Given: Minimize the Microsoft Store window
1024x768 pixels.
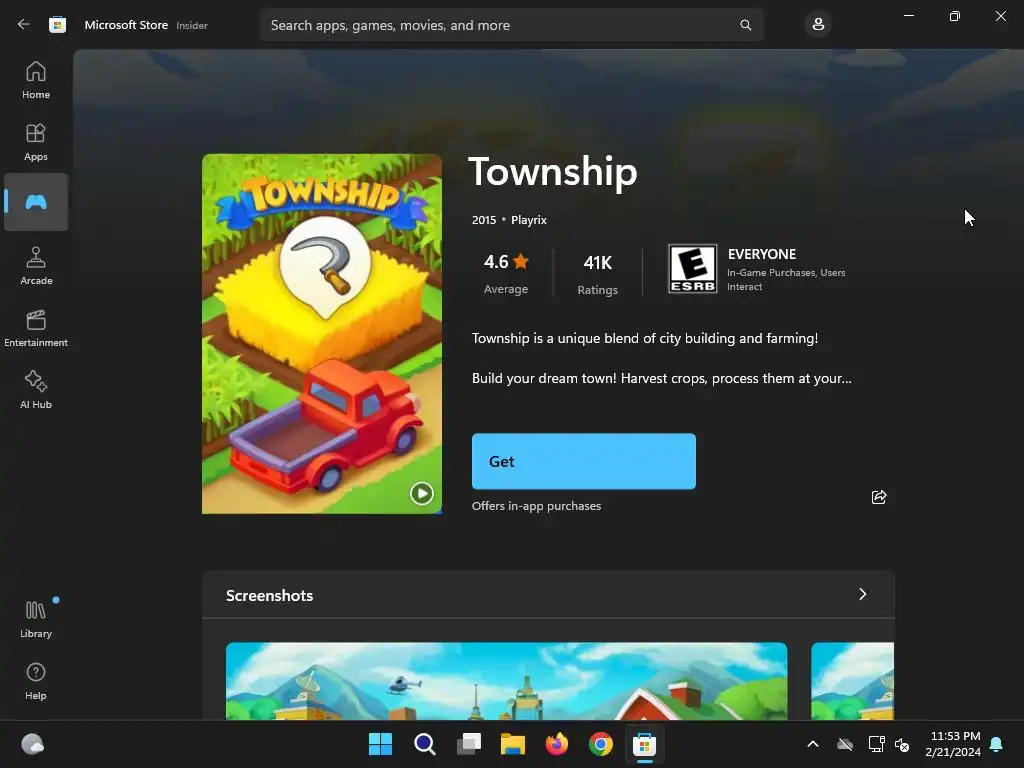Looking at the screenshot, I should (x=908, y=16).
